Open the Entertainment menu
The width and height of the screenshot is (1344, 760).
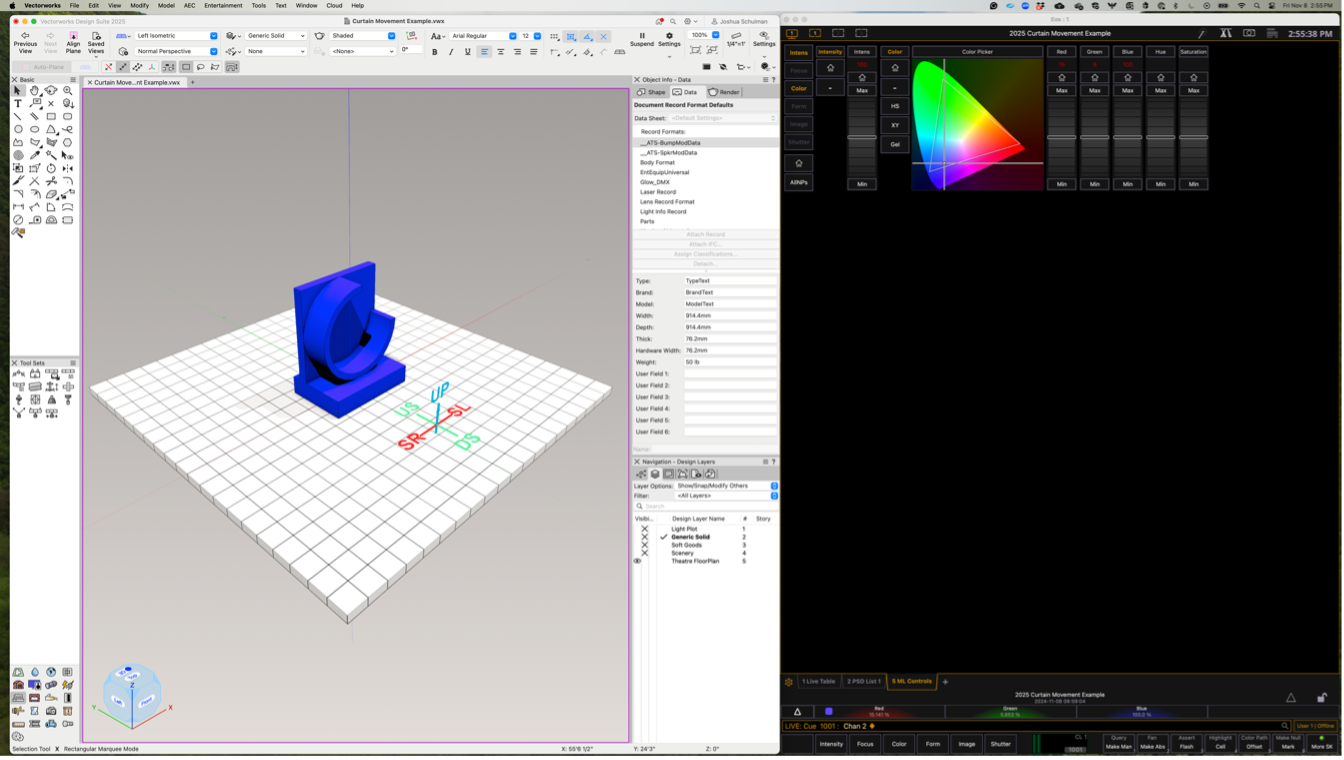pyautogui.click(x=223, y=5)
